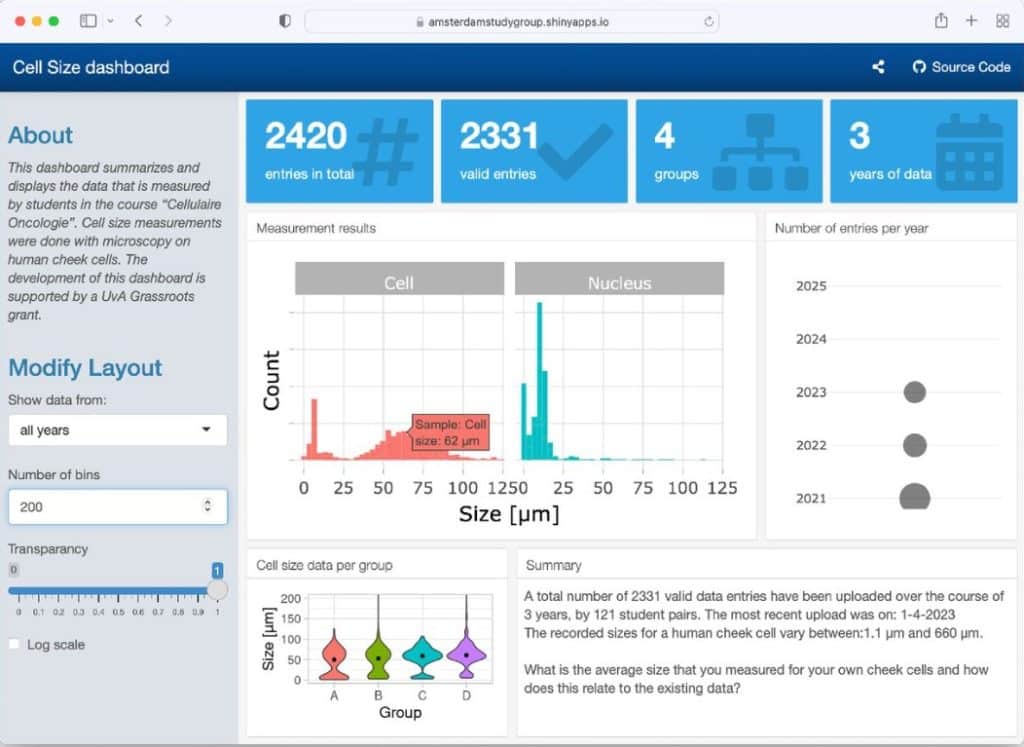Expand the sidebar menu chevron next to sidebar icon
Screen dimensions: 1024x747
tap(109, 21)
